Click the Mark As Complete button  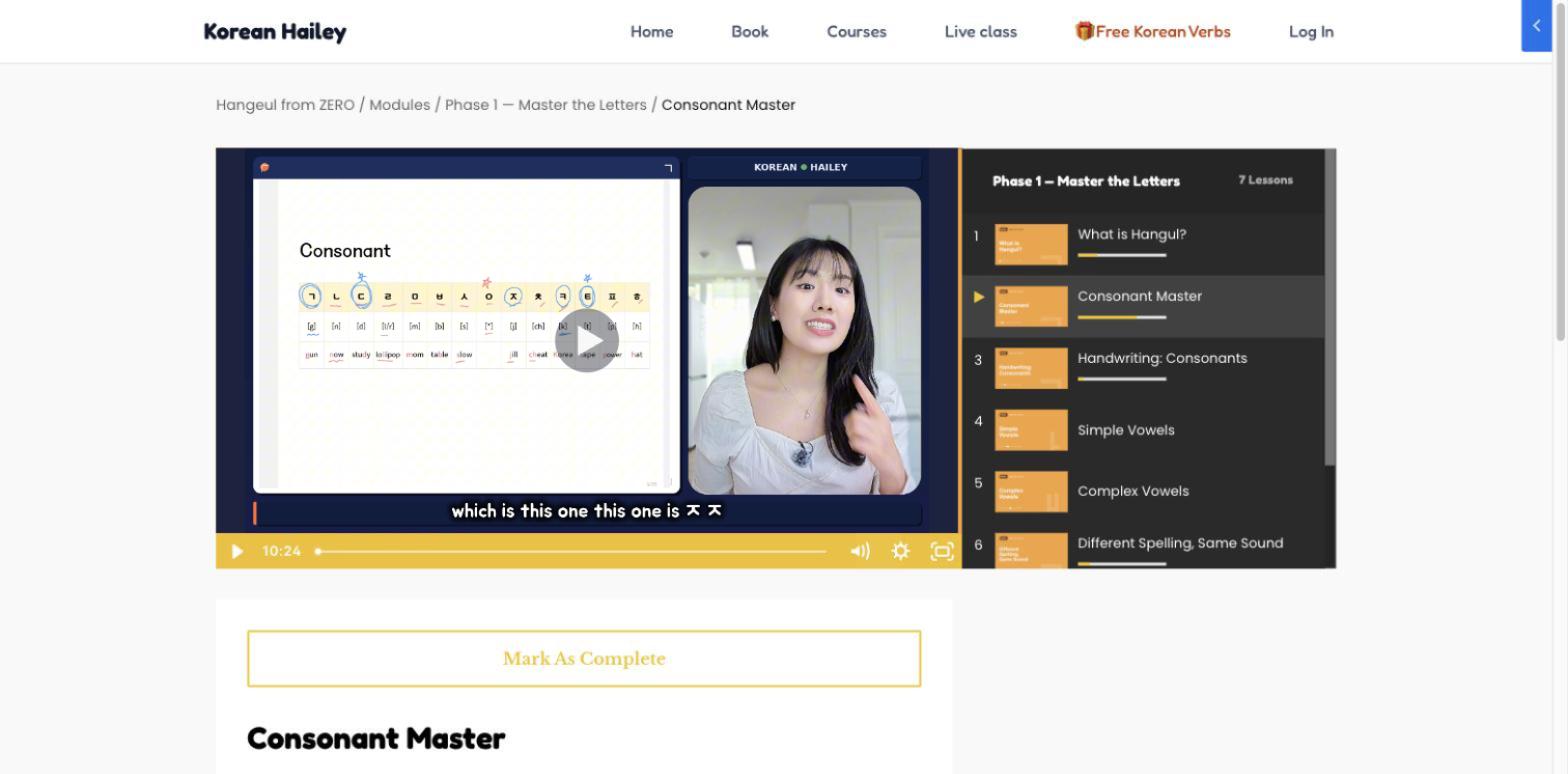tap(584, 659)
